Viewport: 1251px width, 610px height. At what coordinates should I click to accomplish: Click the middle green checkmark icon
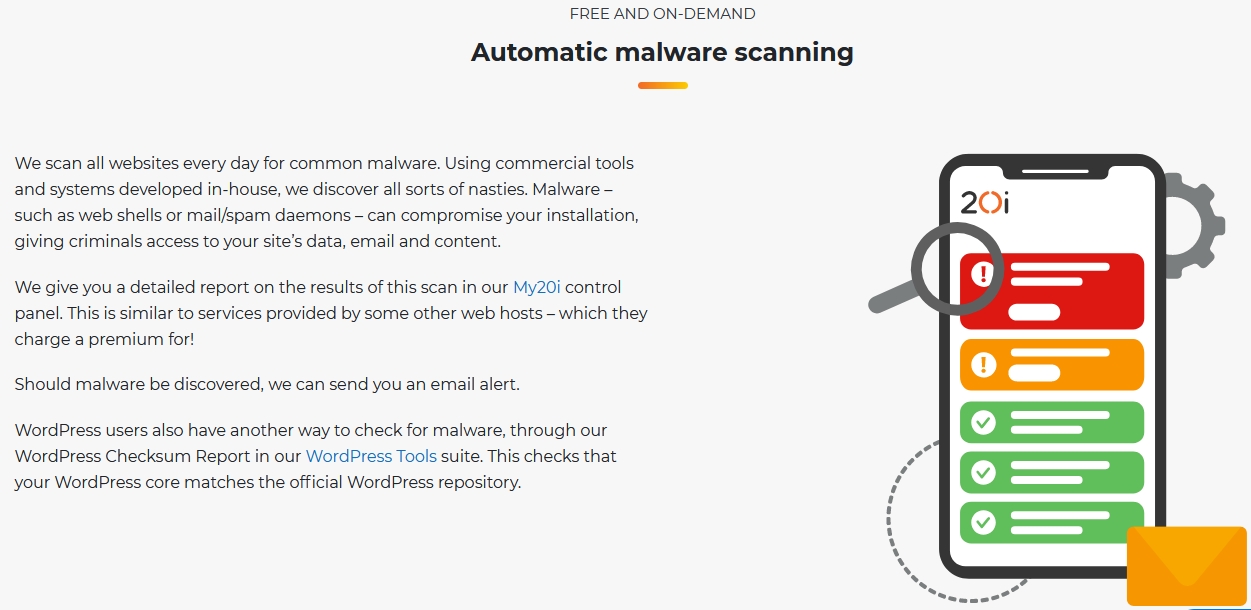pyautogui.click(x=983, y=472)
